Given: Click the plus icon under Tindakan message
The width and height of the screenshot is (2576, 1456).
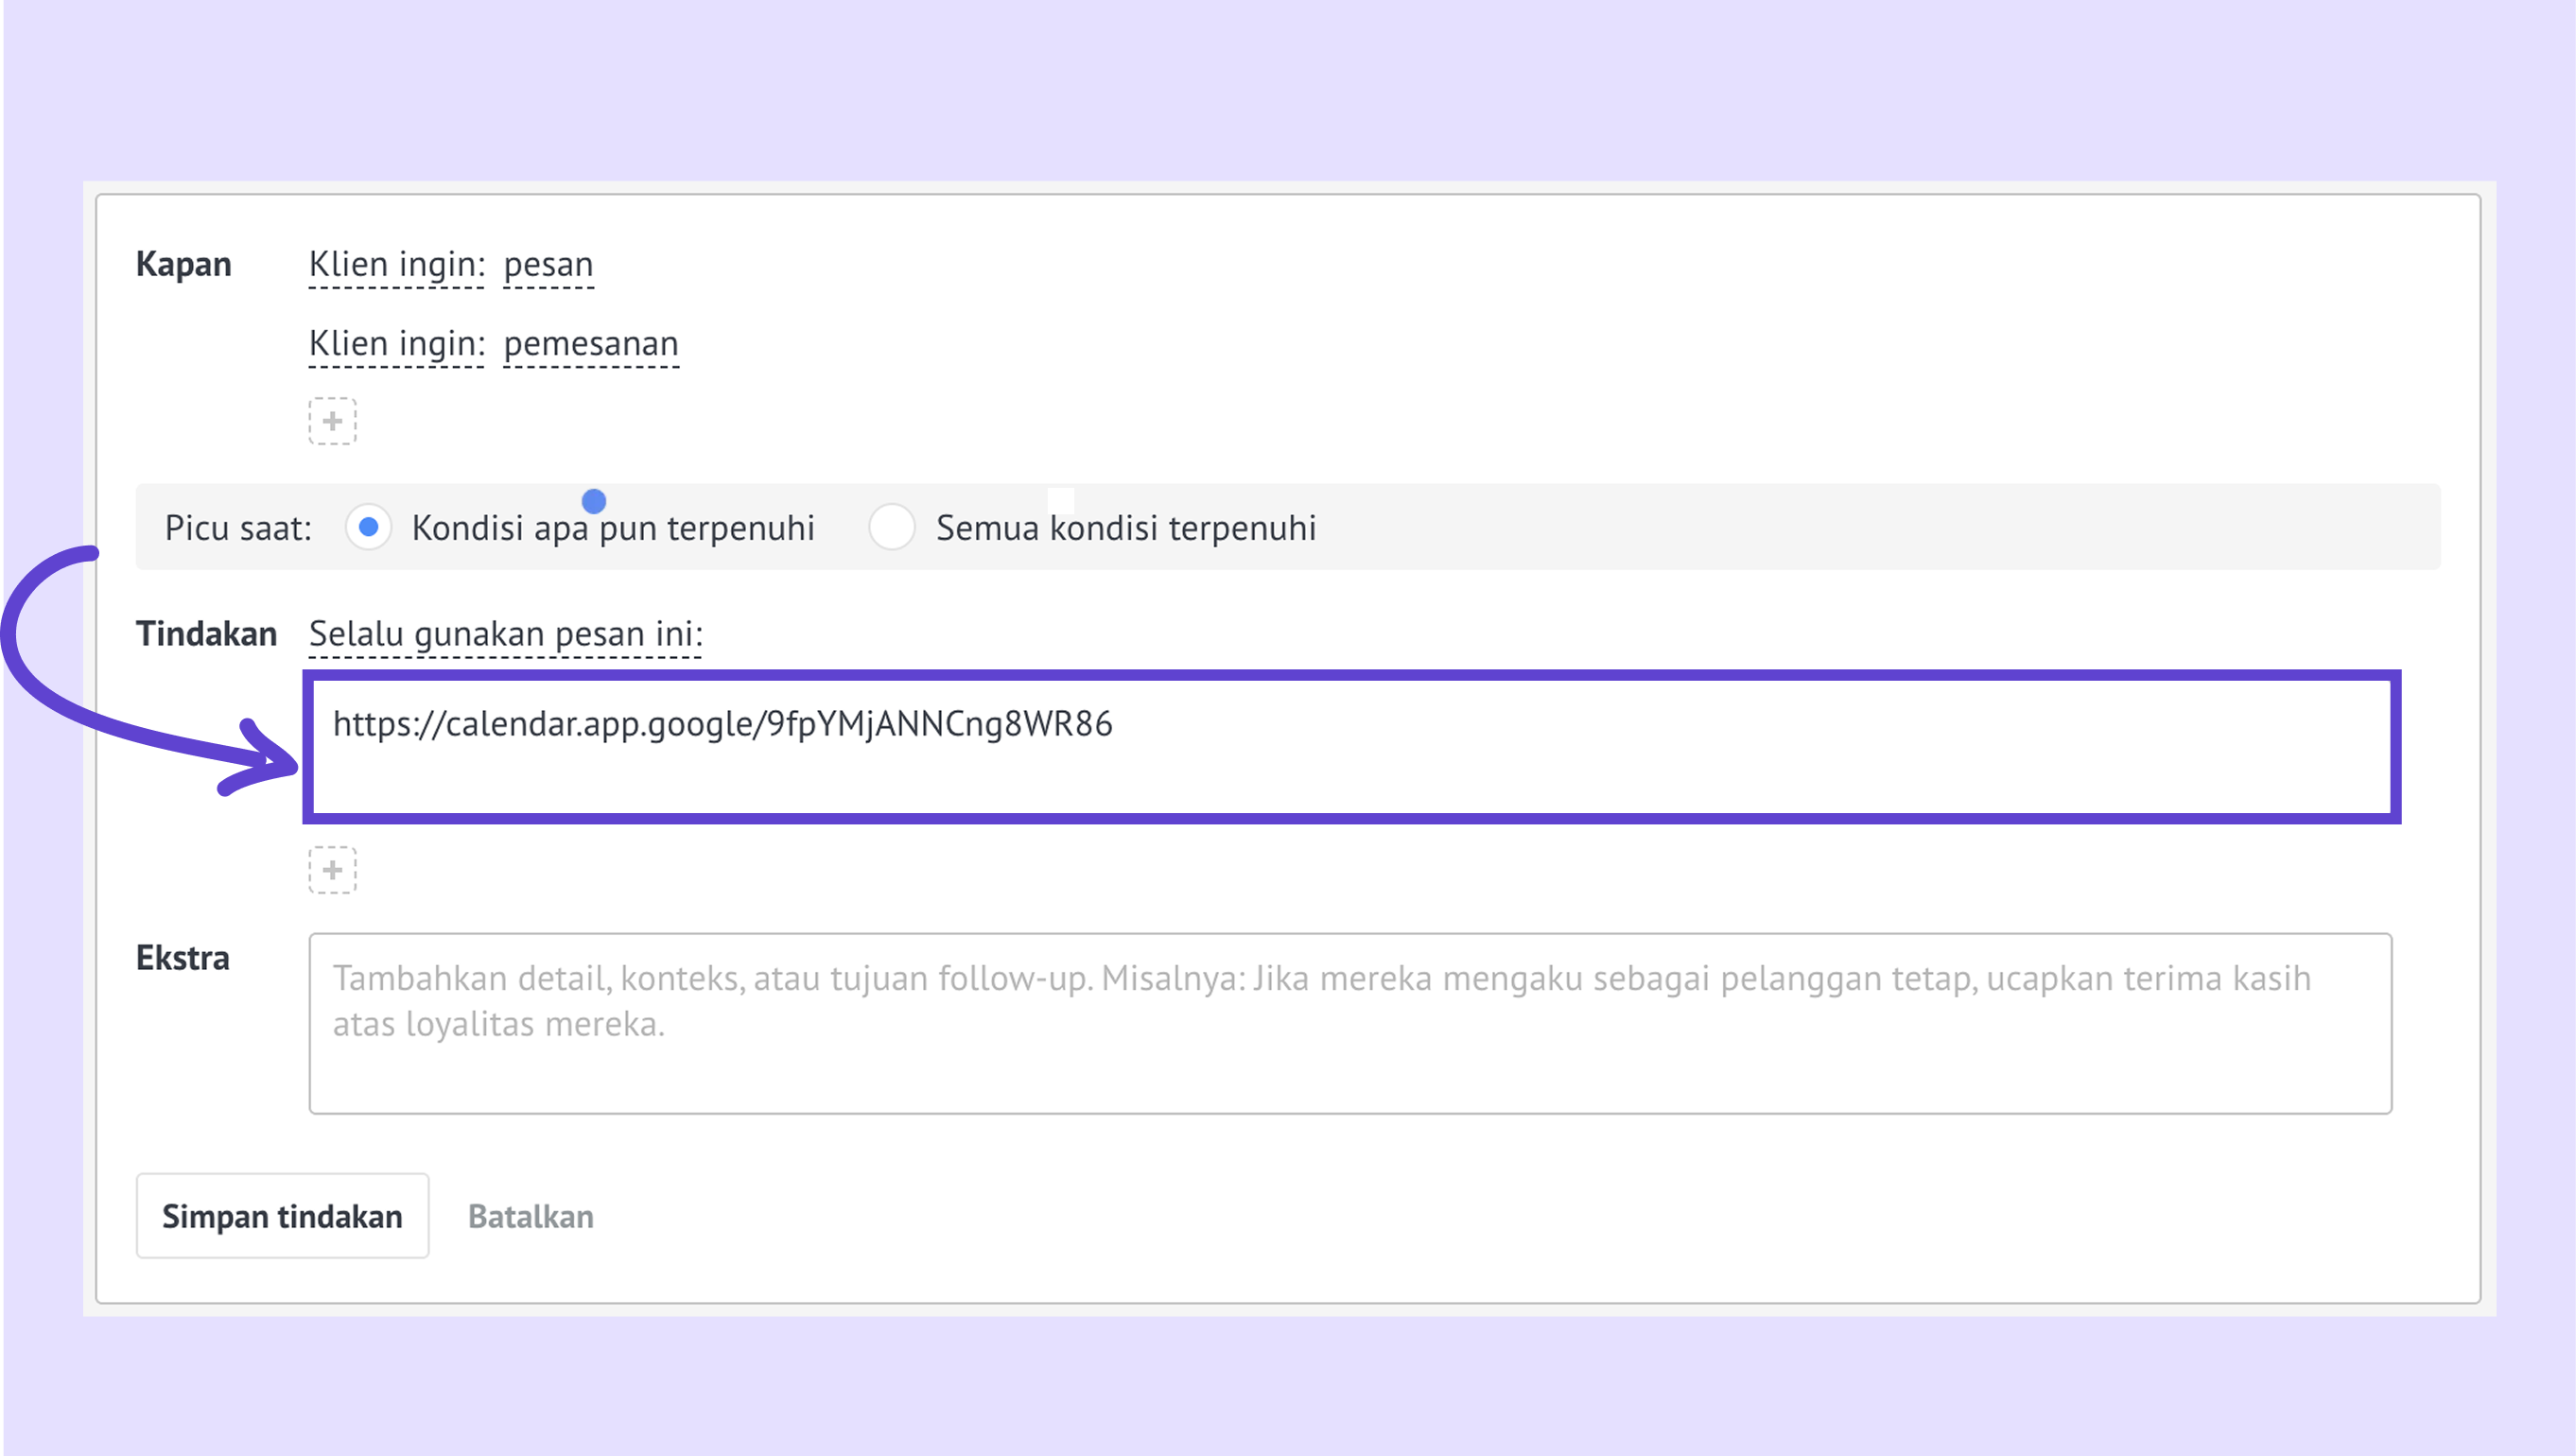Looking at the screenshot, I should pyautogui.click(x=332, y=870).
